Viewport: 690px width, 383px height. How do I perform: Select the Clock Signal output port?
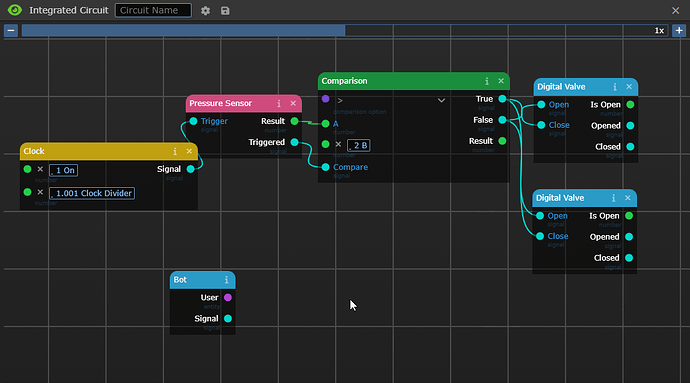tap(191, 169)
